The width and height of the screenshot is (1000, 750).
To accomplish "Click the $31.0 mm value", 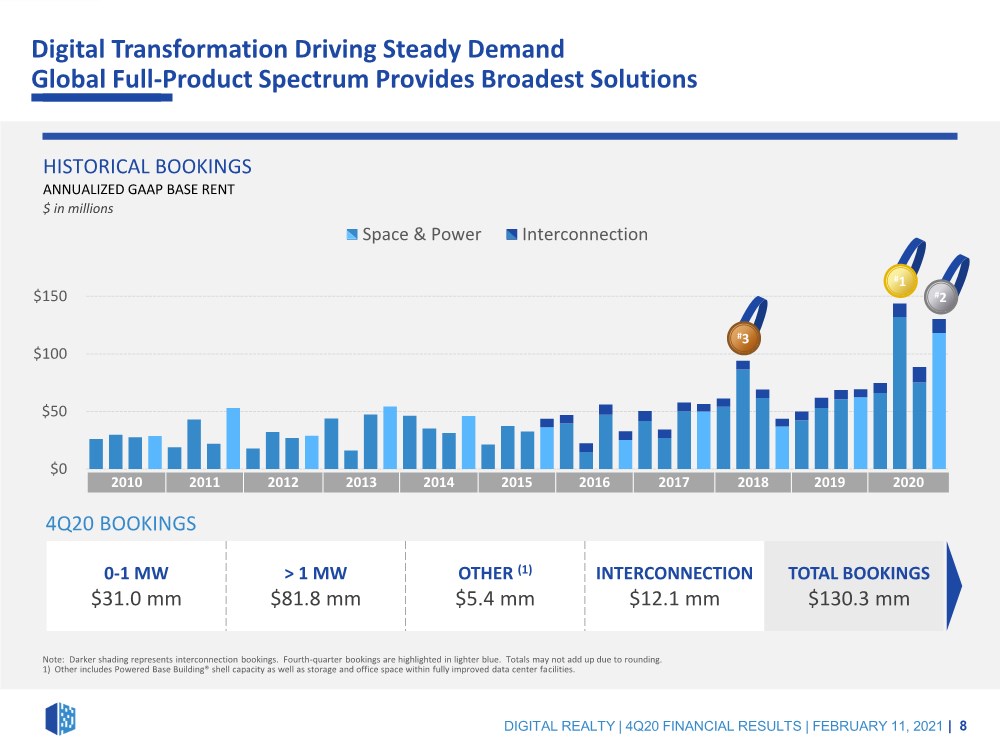I will tap(136, 599).
